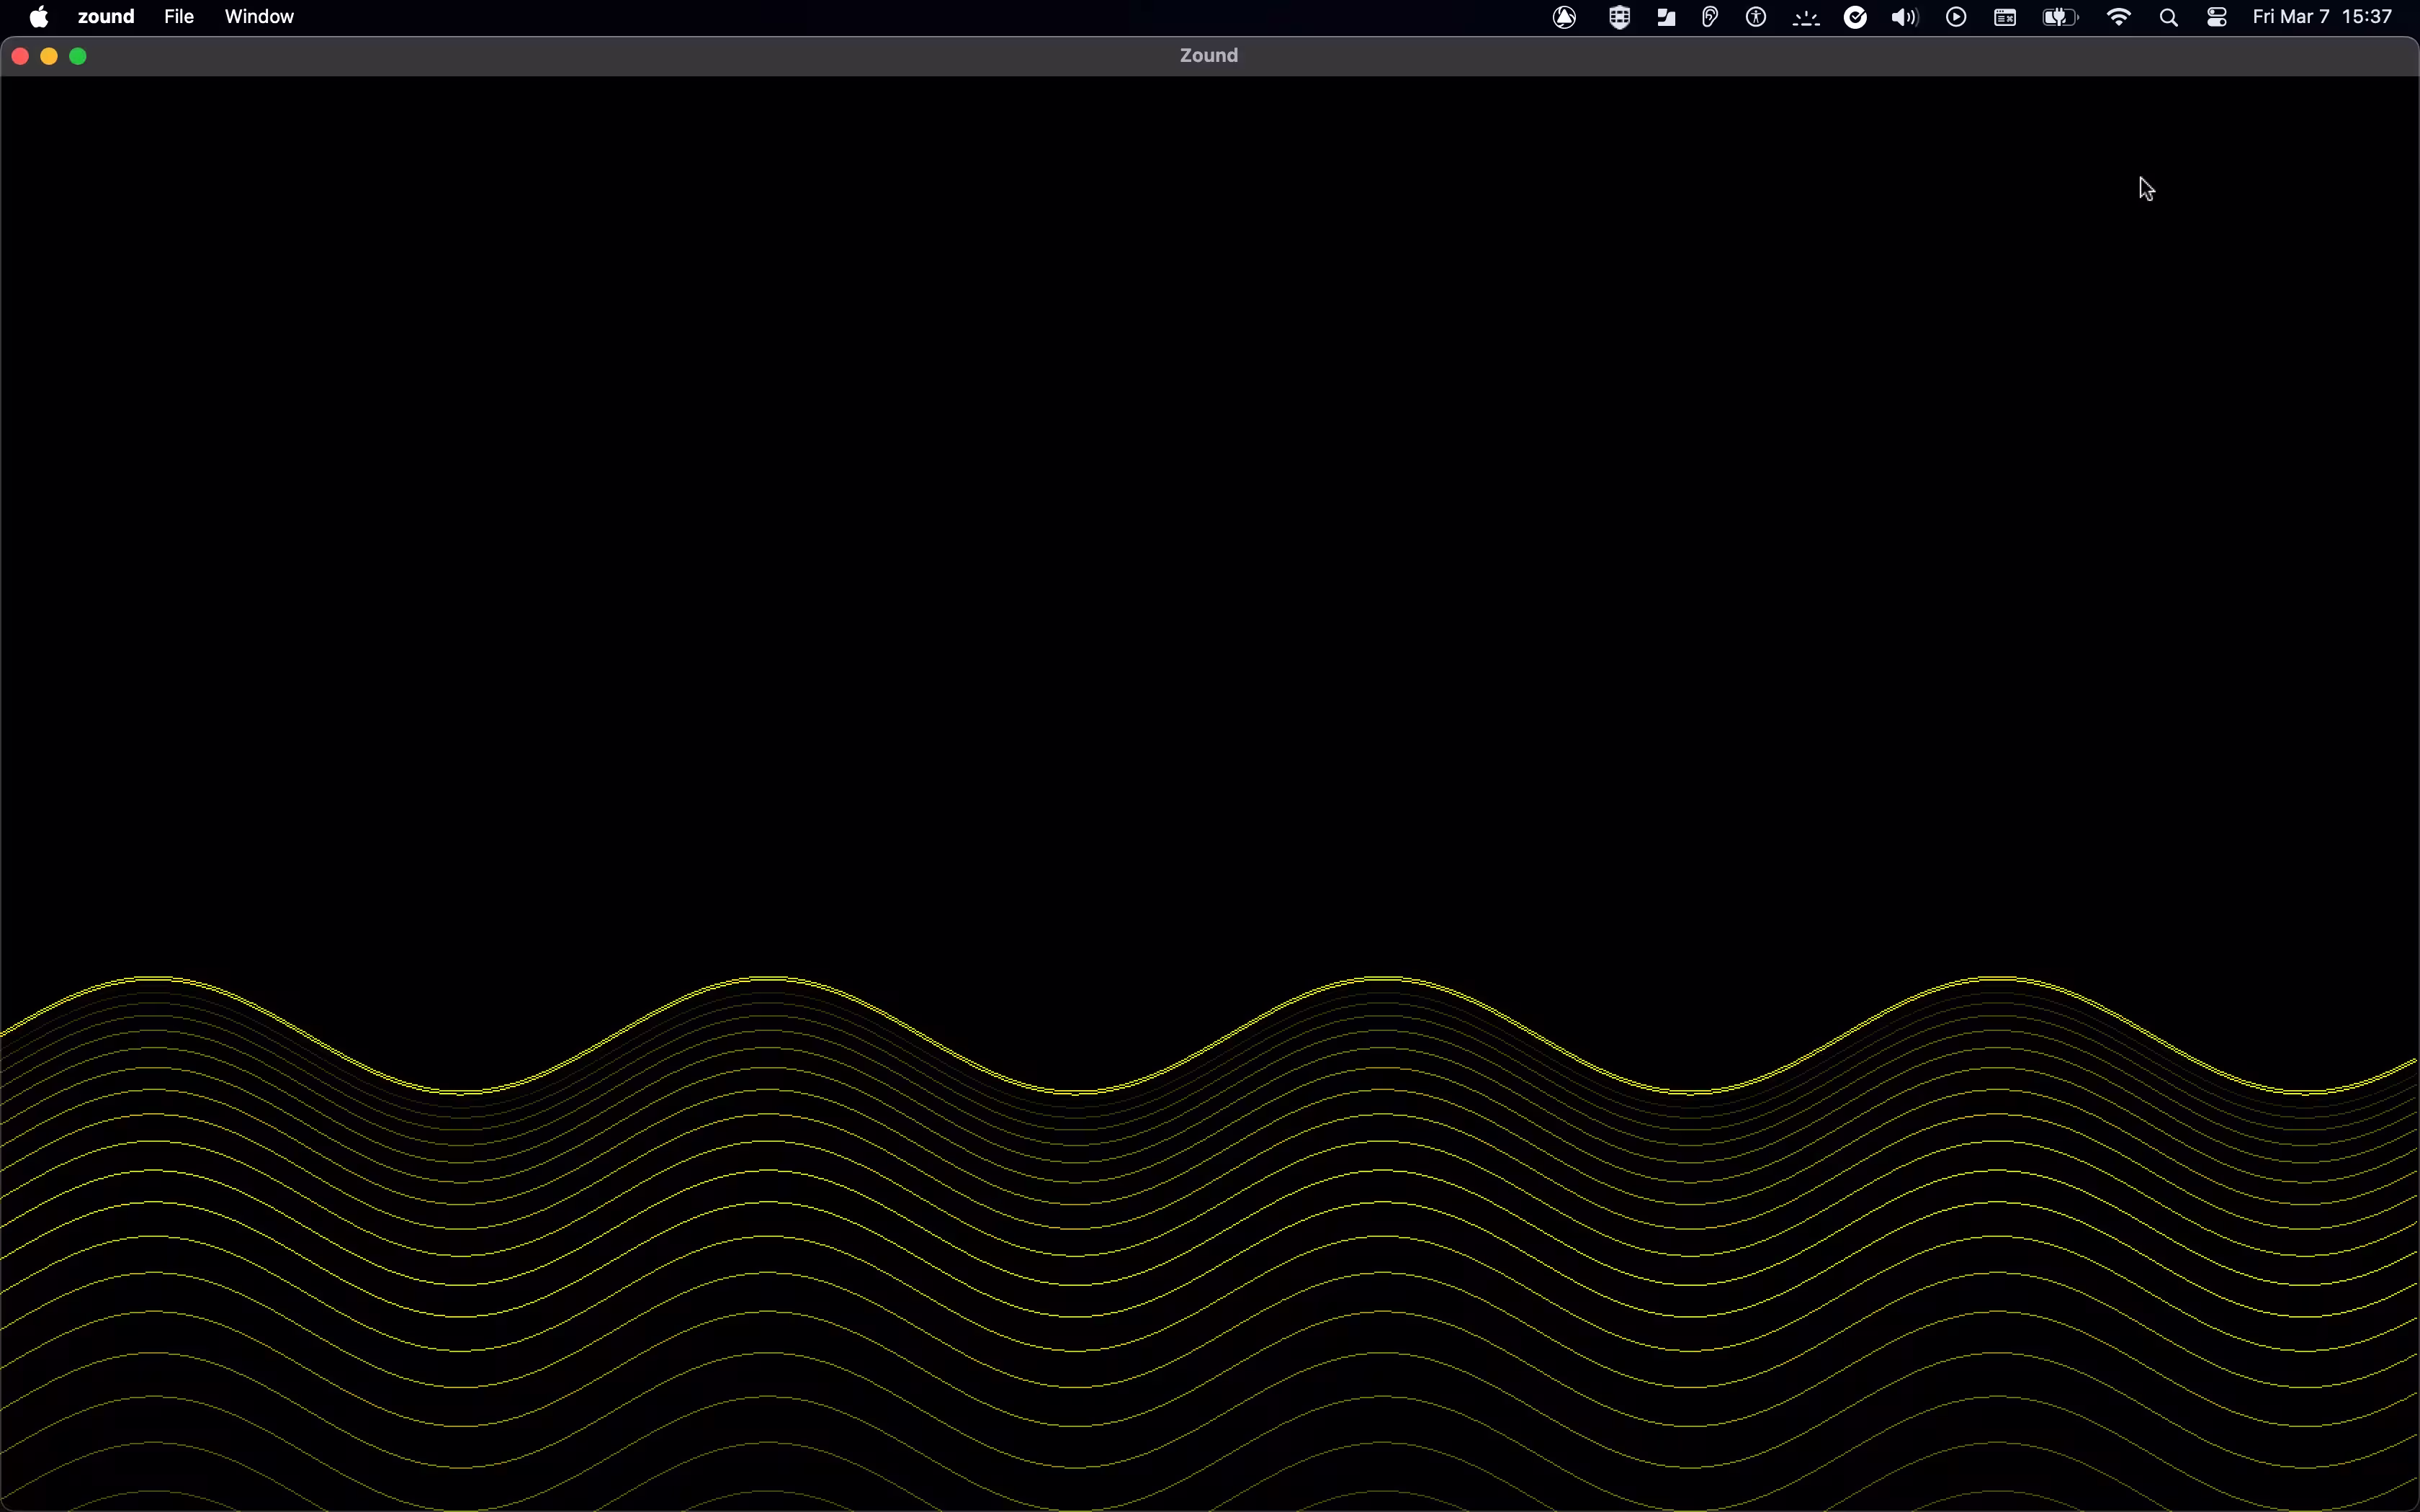Open the battery status menu
Screen dimensions: 2420x1512
tap(2061, 18)
